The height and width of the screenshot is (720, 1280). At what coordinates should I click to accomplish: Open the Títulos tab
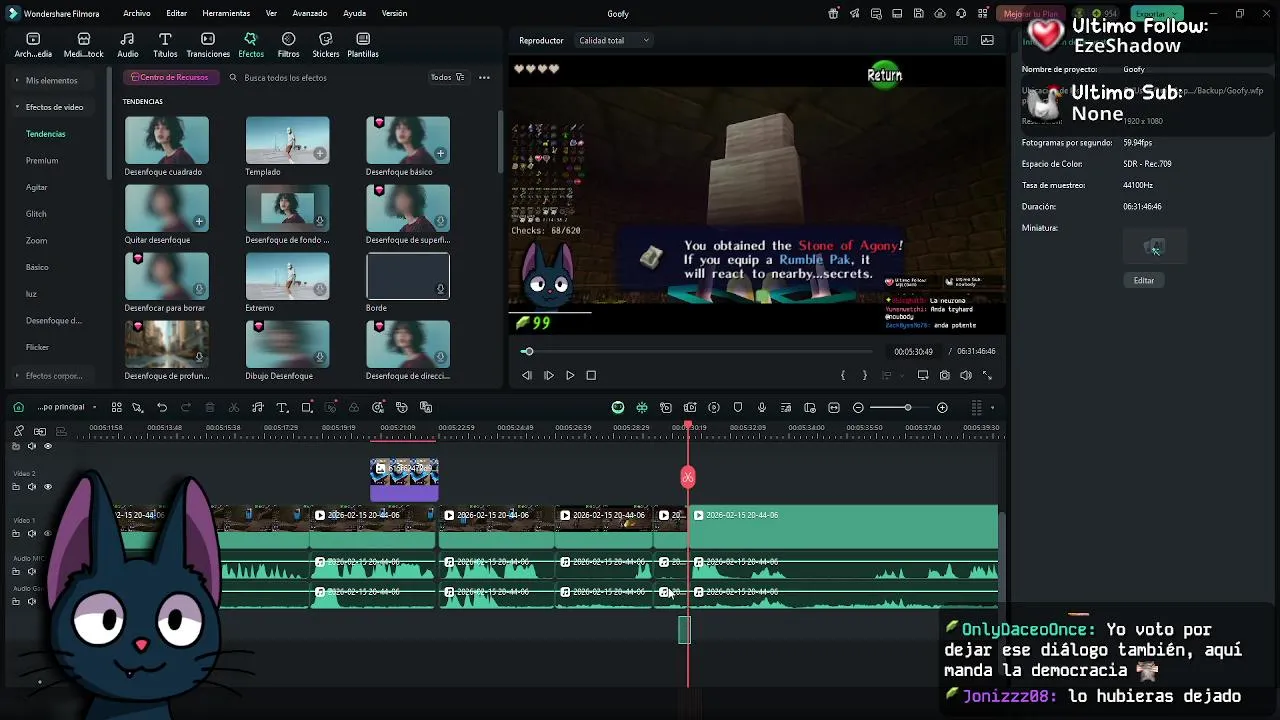pos(165,45)
